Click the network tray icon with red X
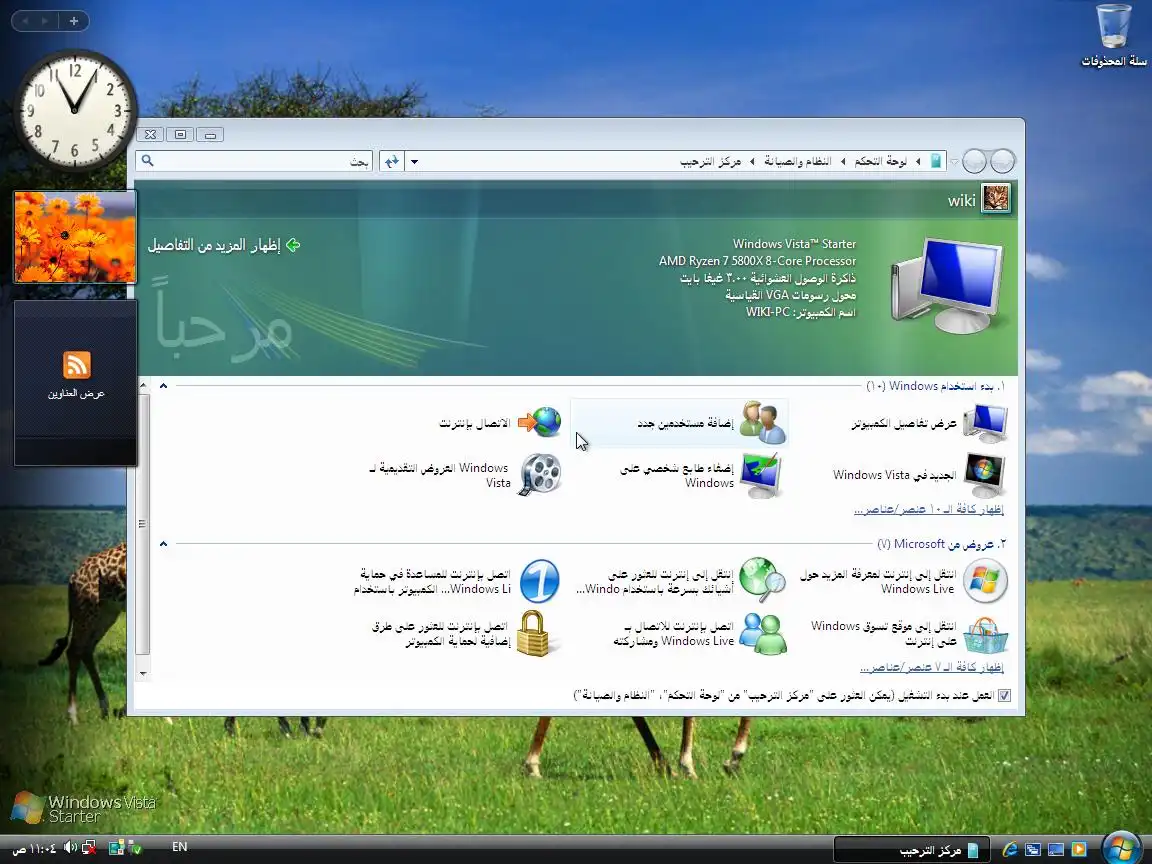Viewport: 1152px width, 864px height. [90, 848]
